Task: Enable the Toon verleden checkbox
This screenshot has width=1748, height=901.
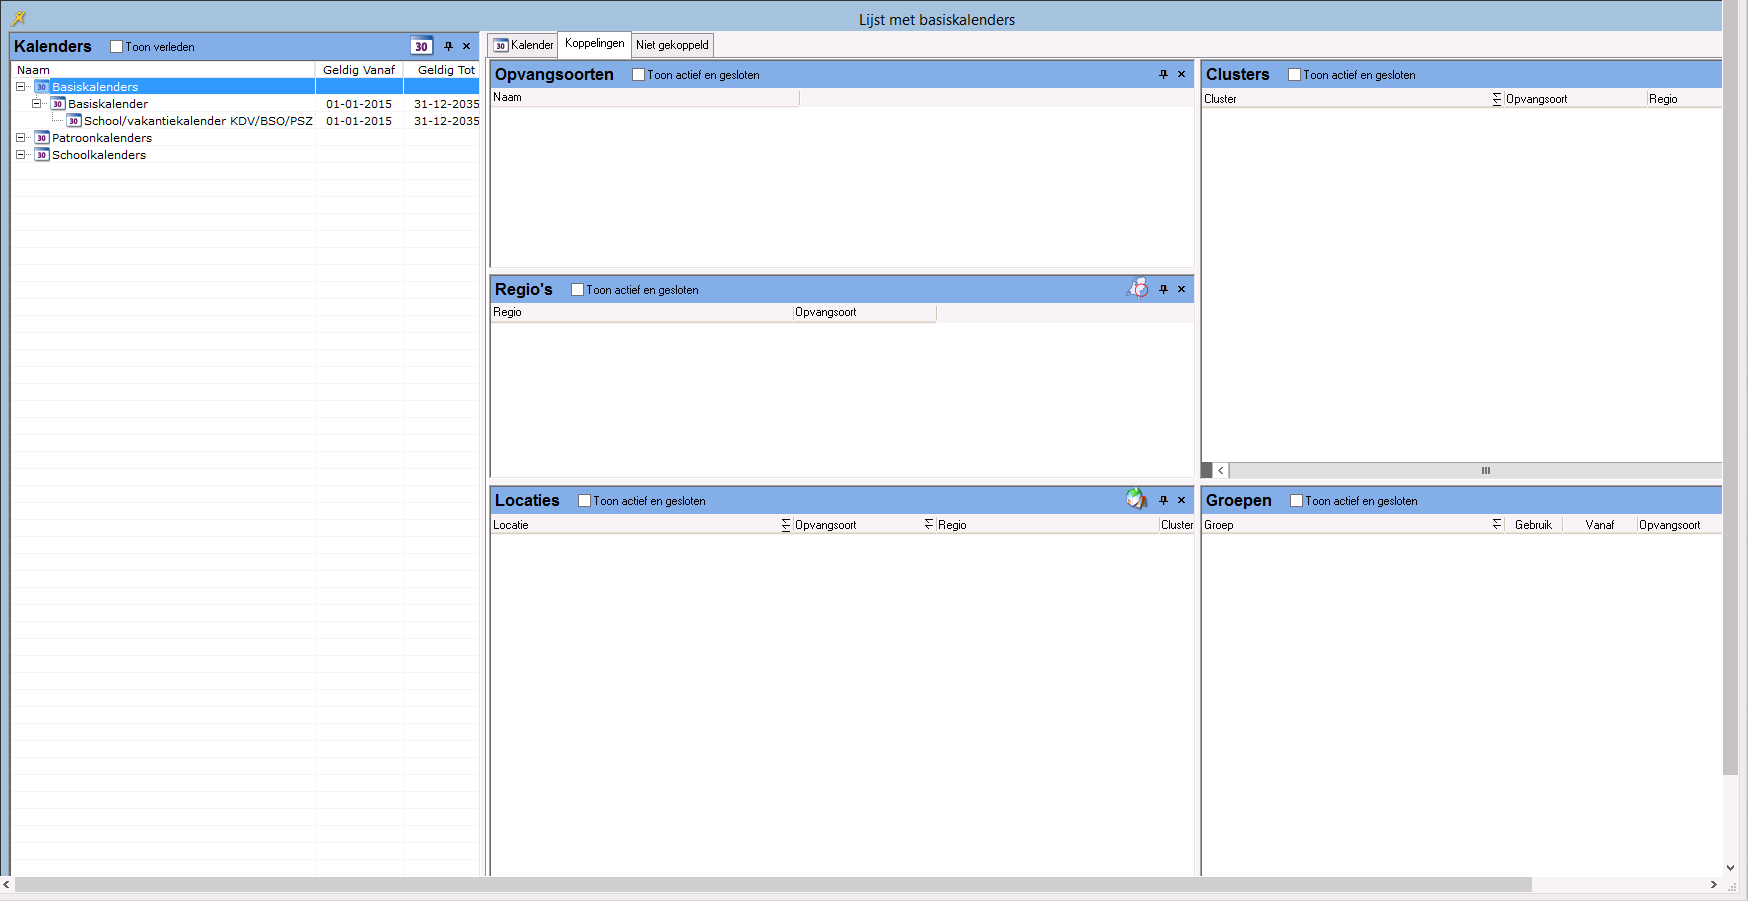Action: point(117,47)
